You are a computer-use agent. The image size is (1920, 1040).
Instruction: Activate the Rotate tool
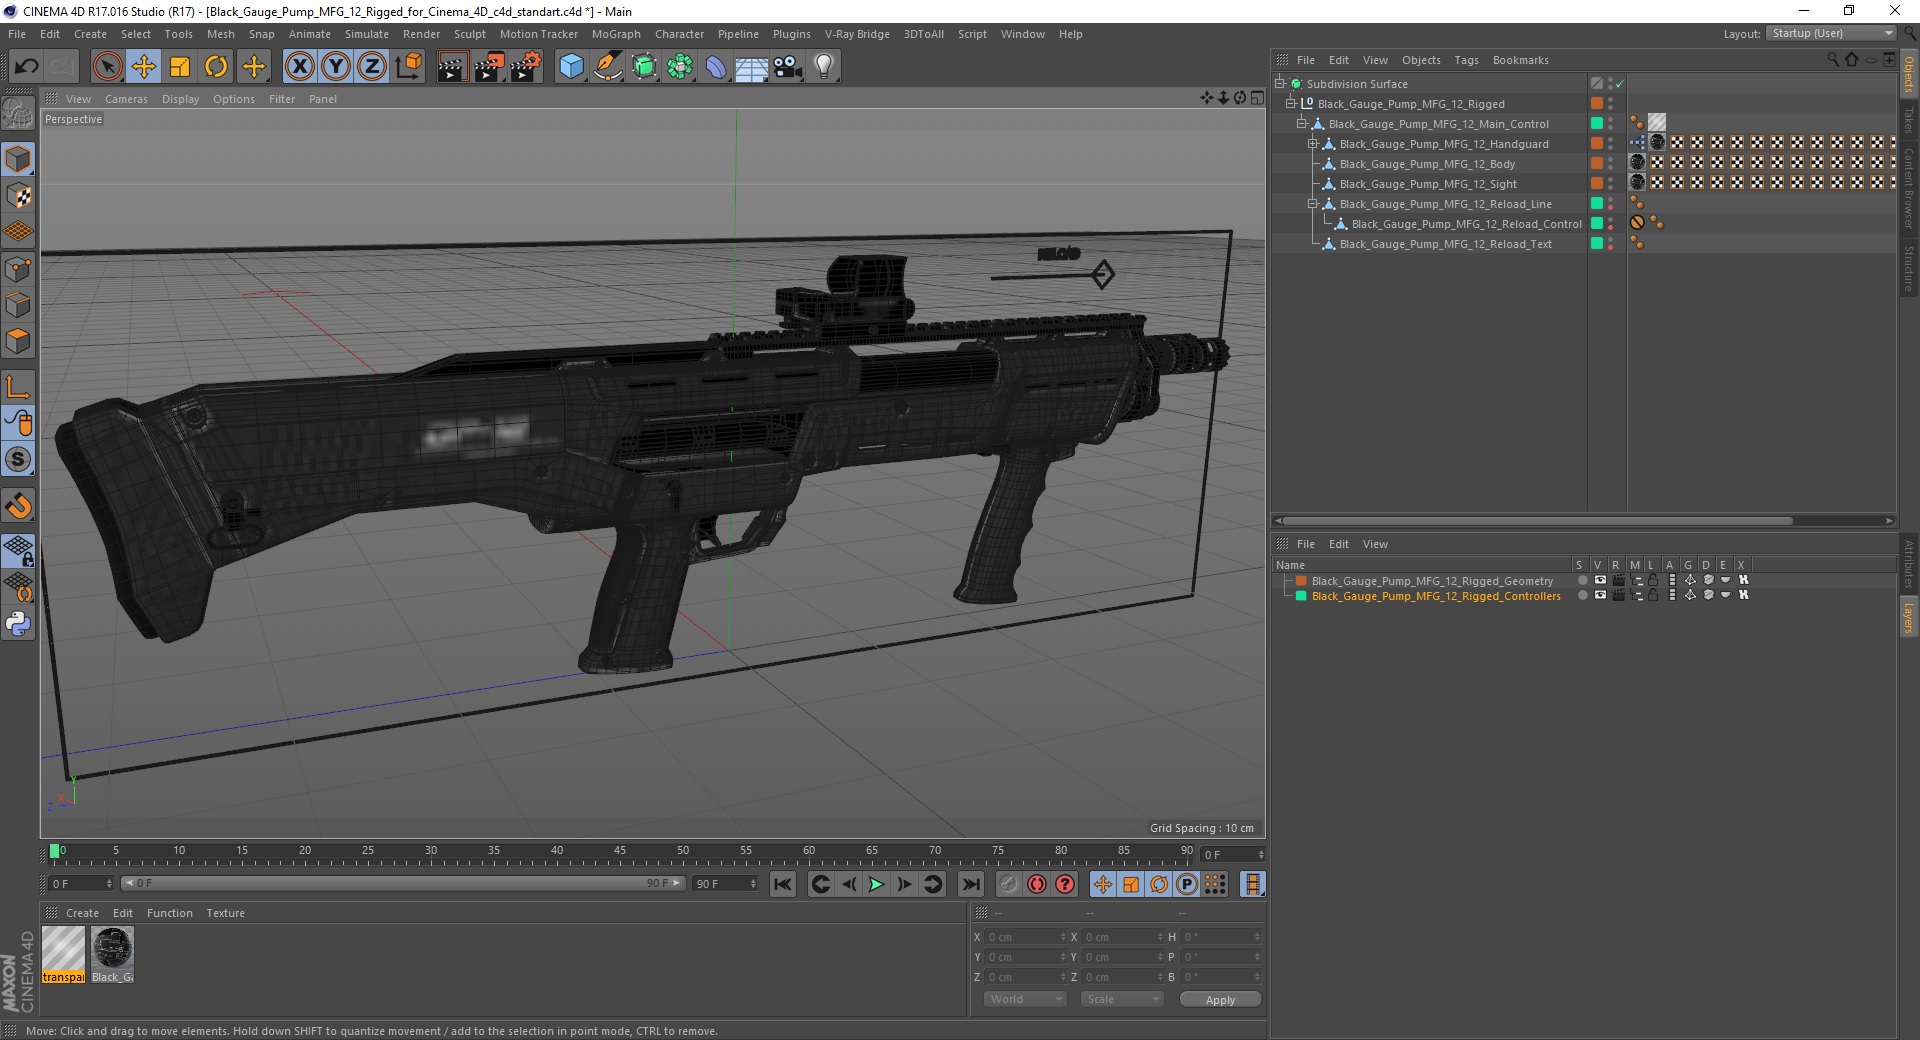click(216, 67)
